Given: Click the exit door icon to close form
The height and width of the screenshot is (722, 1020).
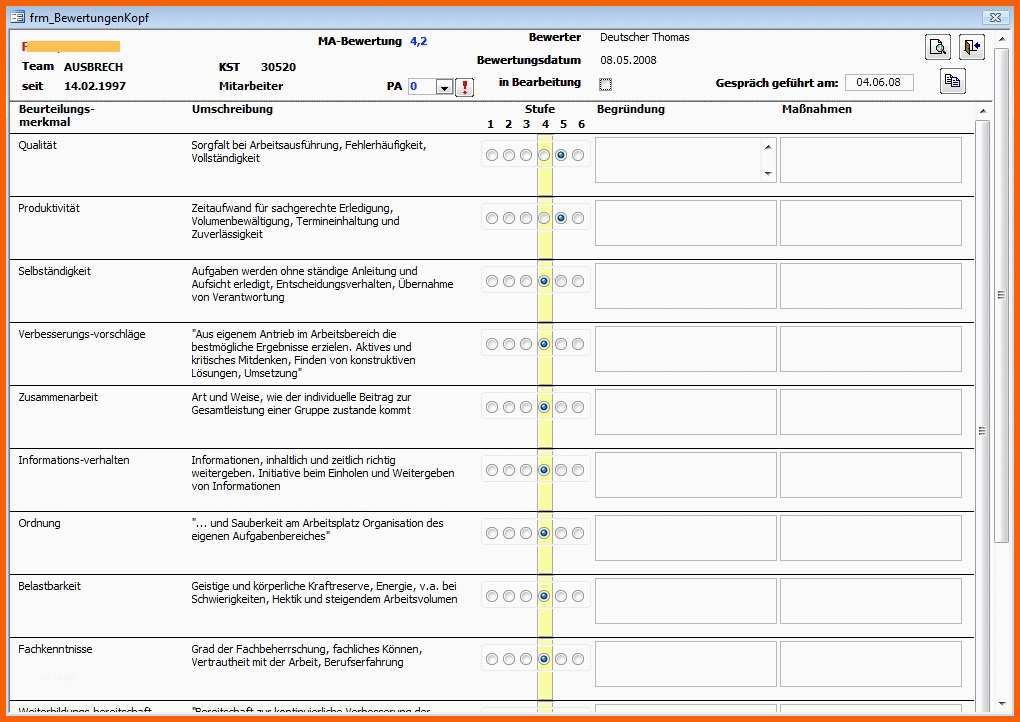Looking at the screenshot, I should [971, 47].
